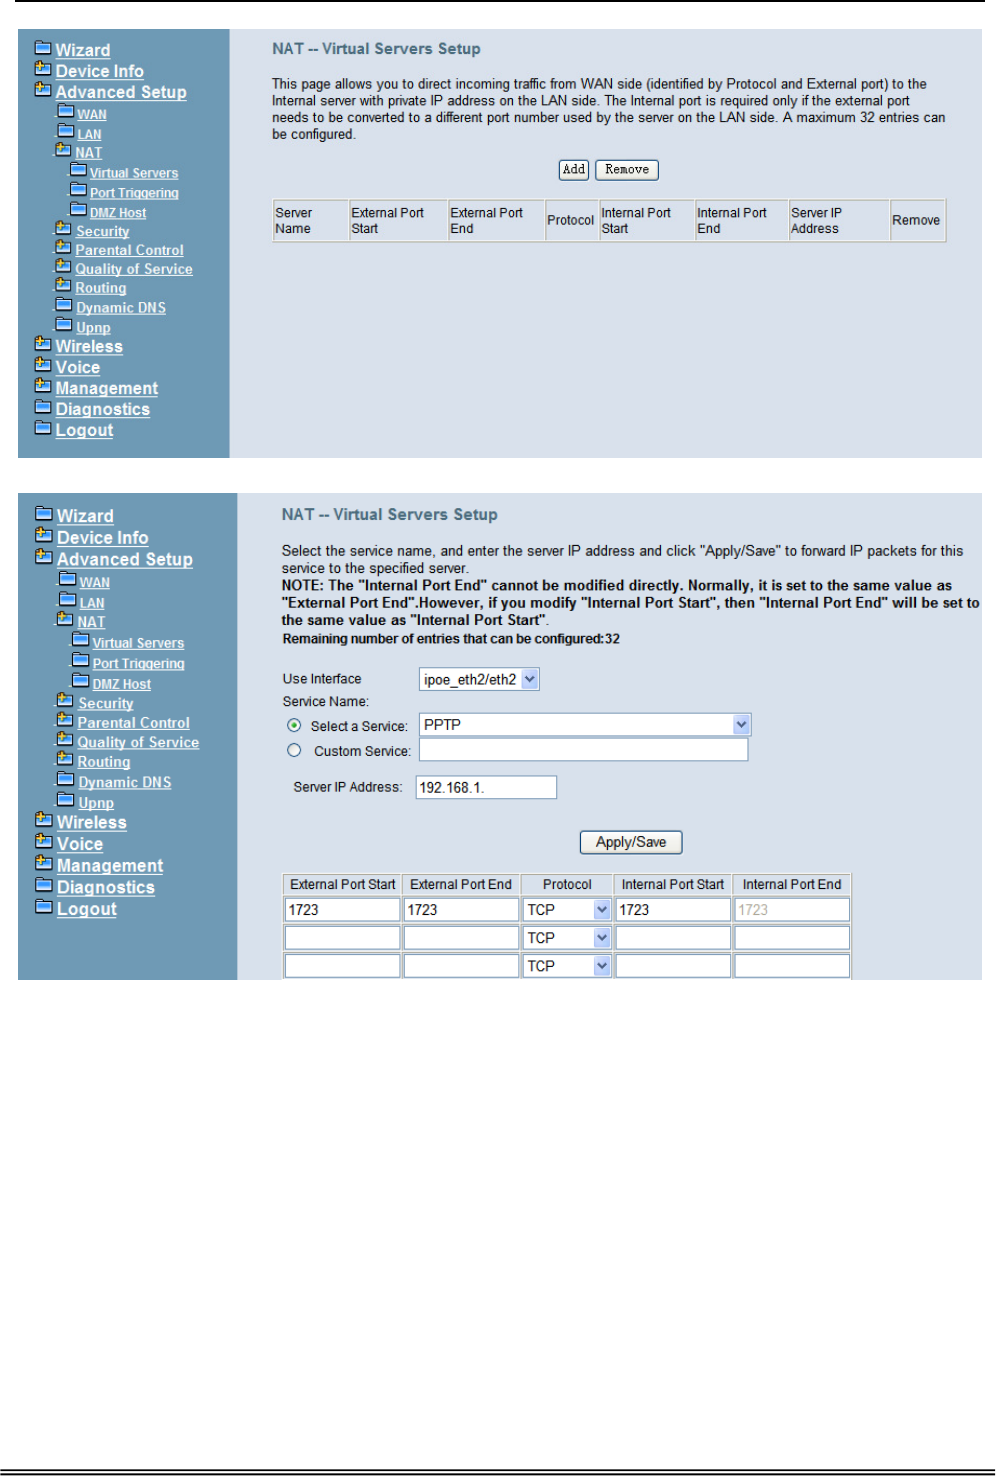The width and height of the screenshot is (996, 1476).
Task: Click External Port Start field containing 1723
Action: [x=342, y=910]
